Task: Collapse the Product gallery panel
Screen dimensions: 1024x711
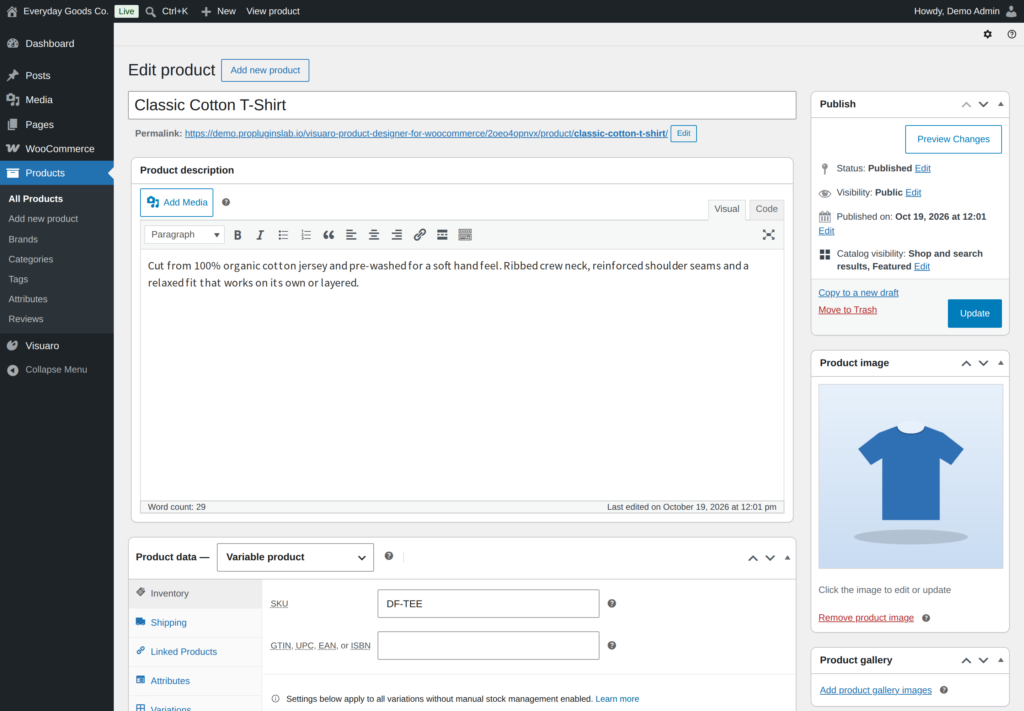Action: [x=1000, y=660]
